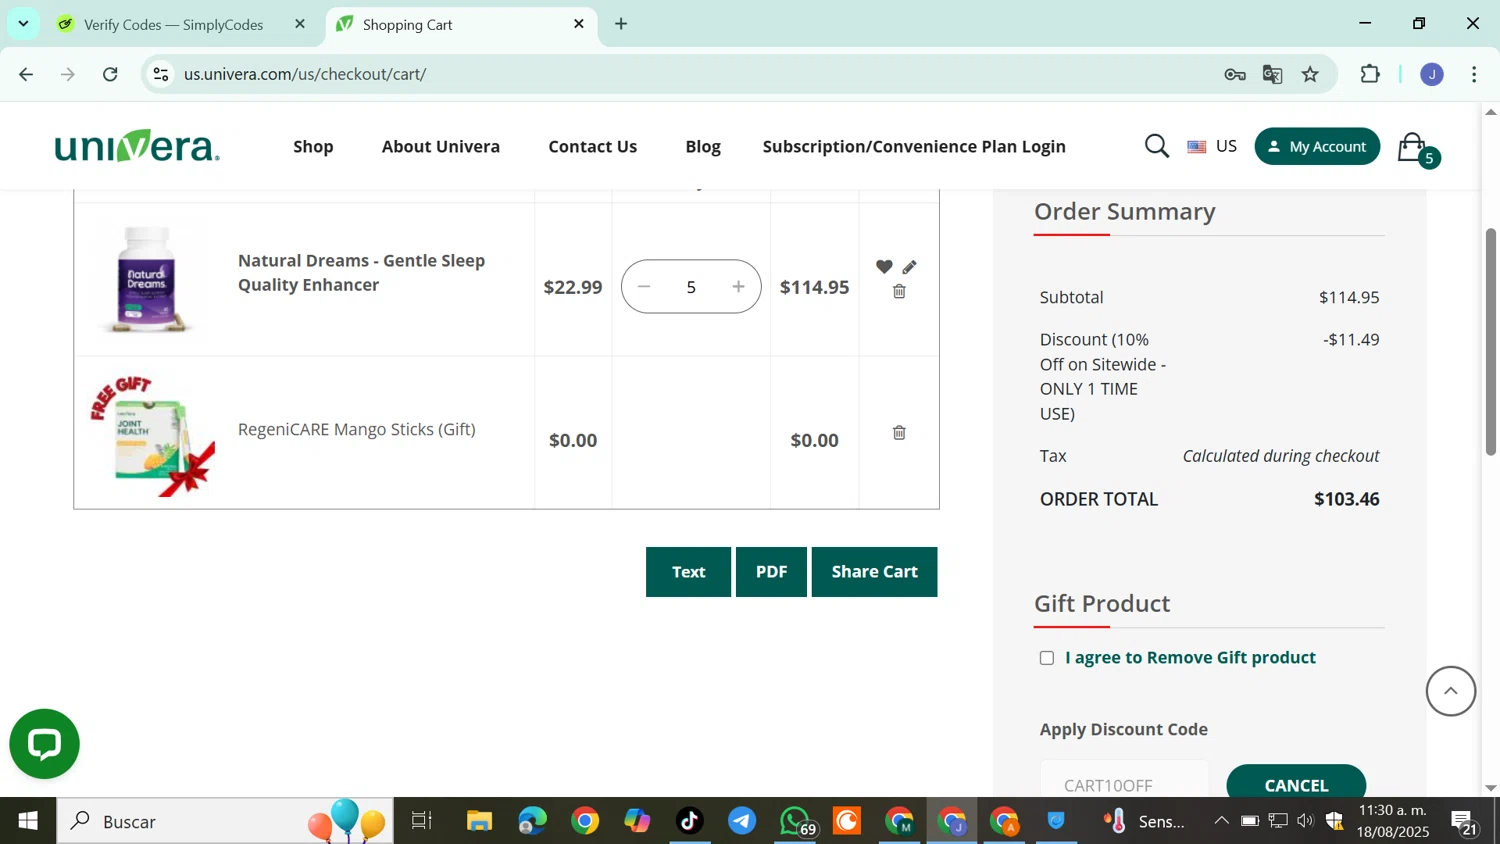Tick I agree to Remove Gift product
The height and width of the screenshot is (844, 1500).
point(1047,658)
